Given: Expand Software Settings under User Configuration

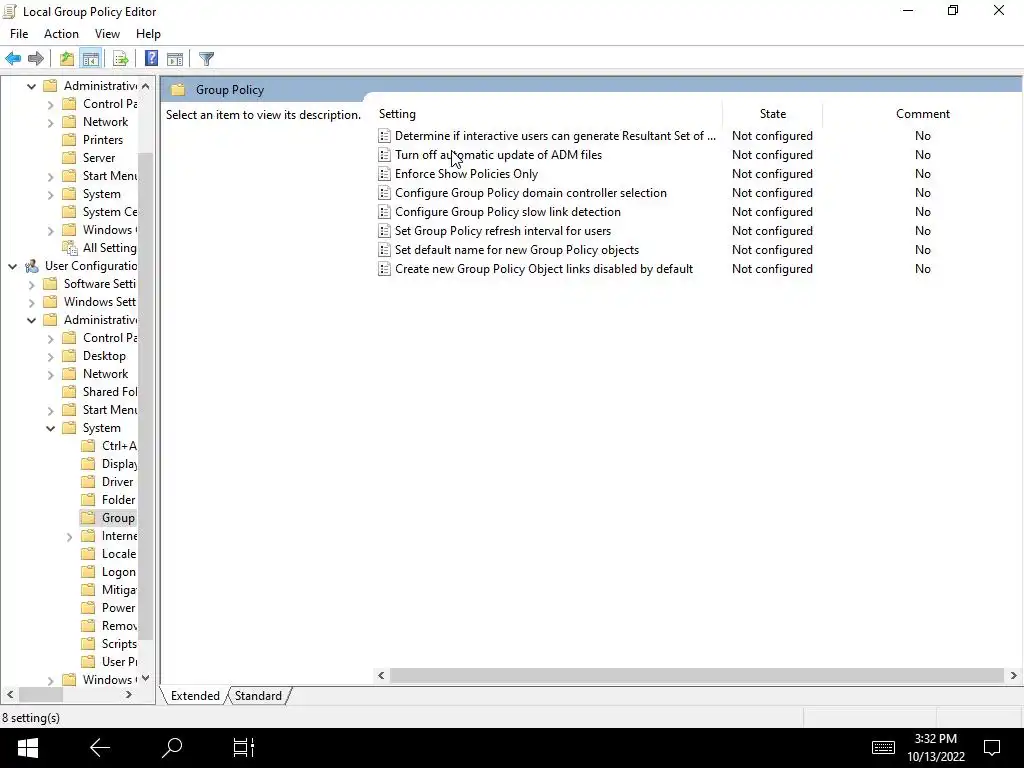Looking at the screenshot, I should (x=31, y=285).
